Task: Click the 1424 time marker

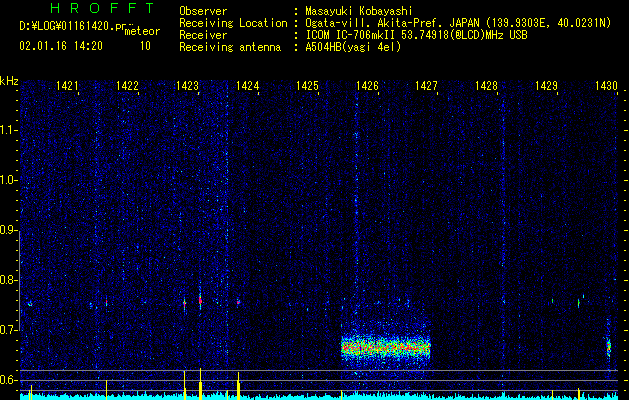Action: (x=248, y=85)
